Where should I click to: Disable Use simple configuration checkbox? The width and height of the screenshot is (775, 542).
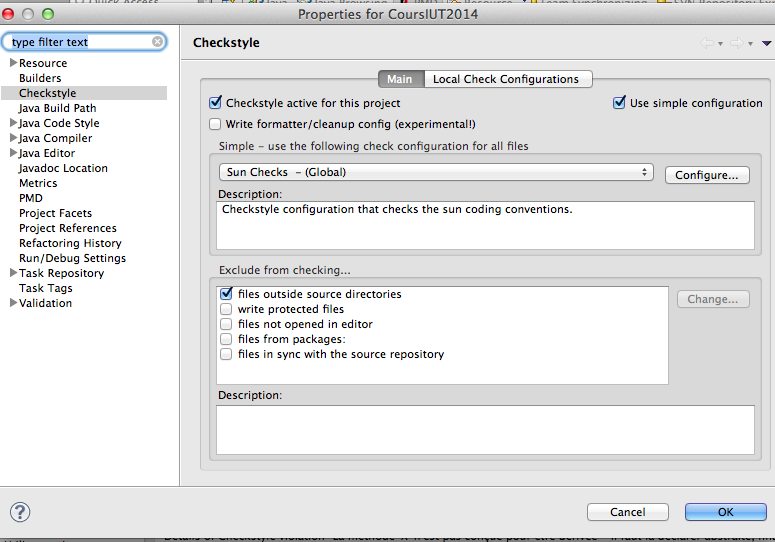click(619, 103)
